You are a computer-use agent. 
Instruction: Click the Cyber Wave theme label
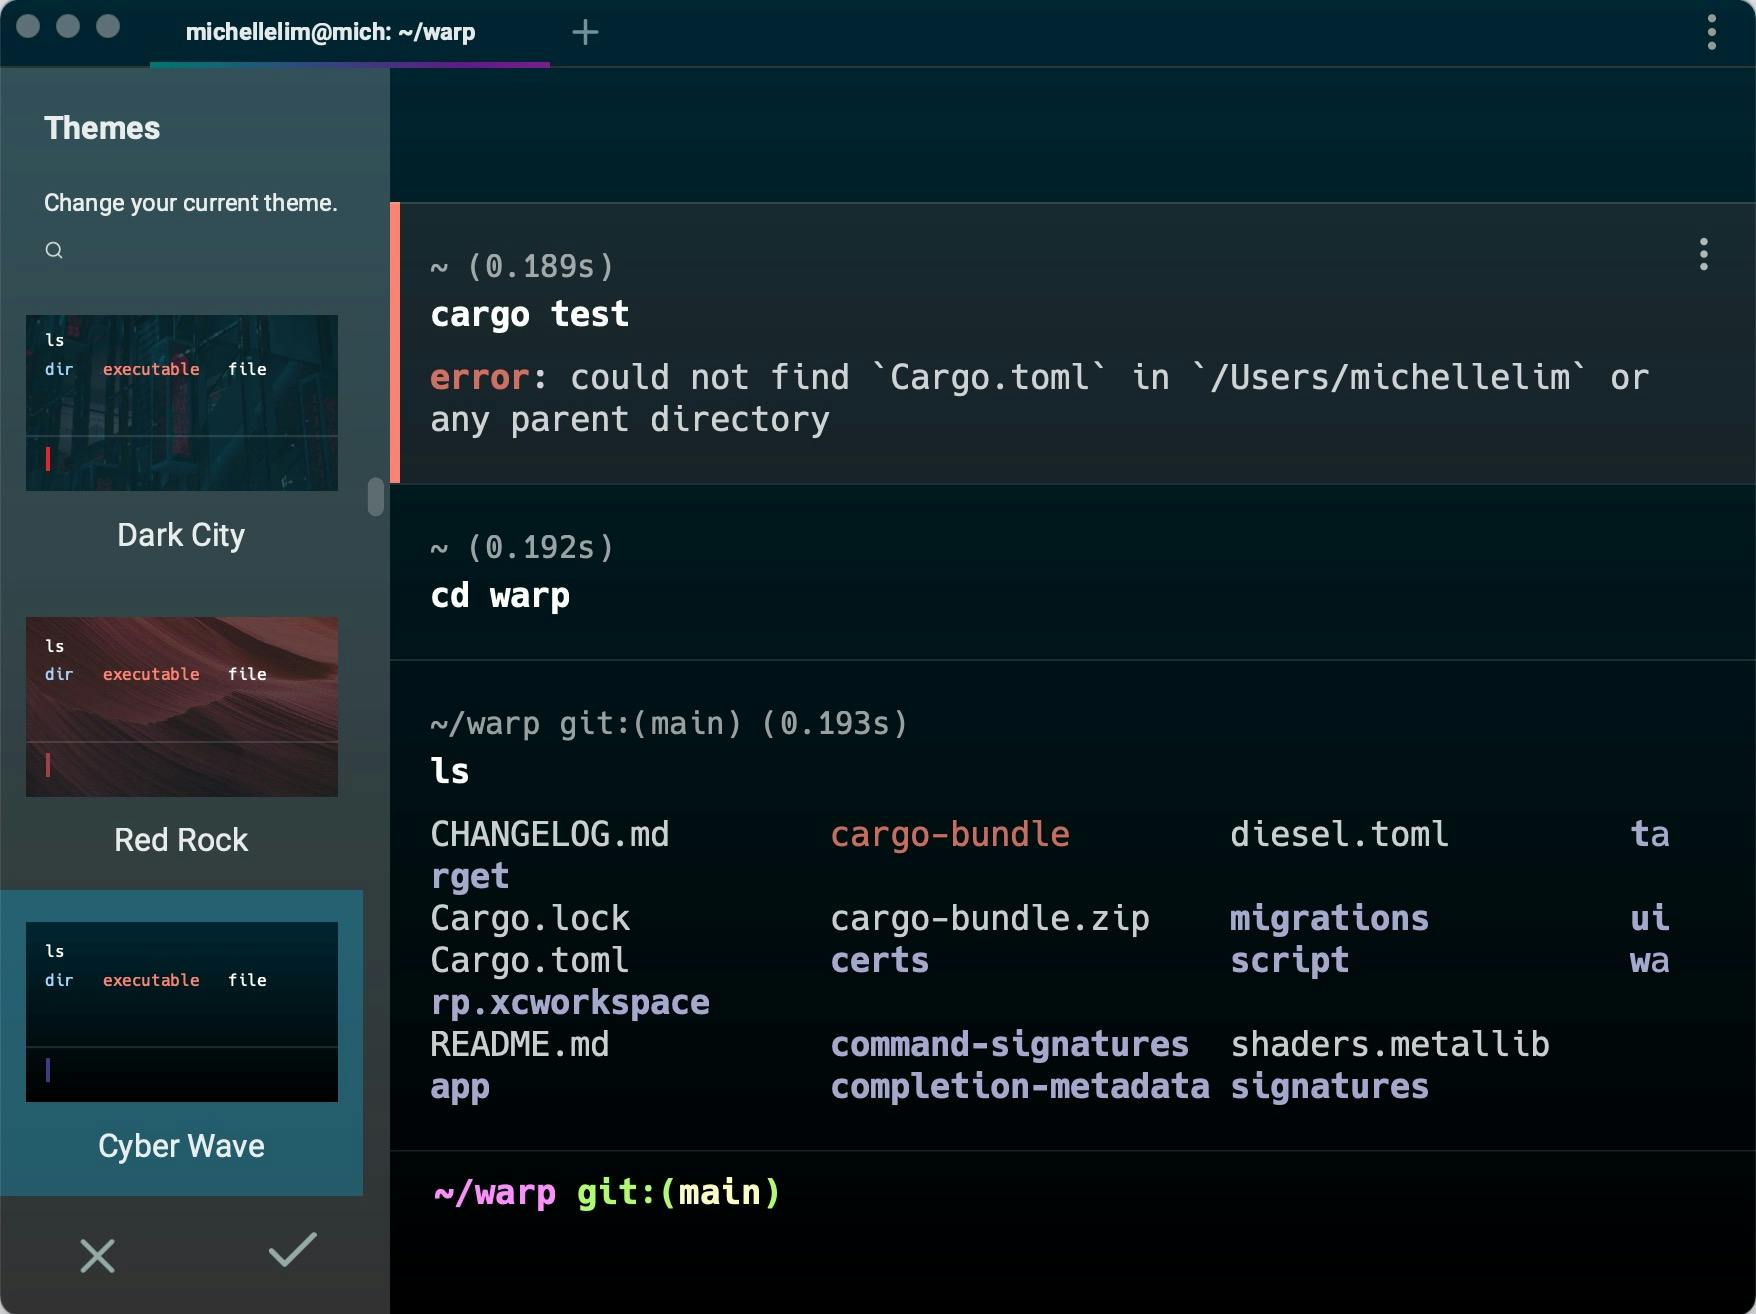click(181, 1146)
